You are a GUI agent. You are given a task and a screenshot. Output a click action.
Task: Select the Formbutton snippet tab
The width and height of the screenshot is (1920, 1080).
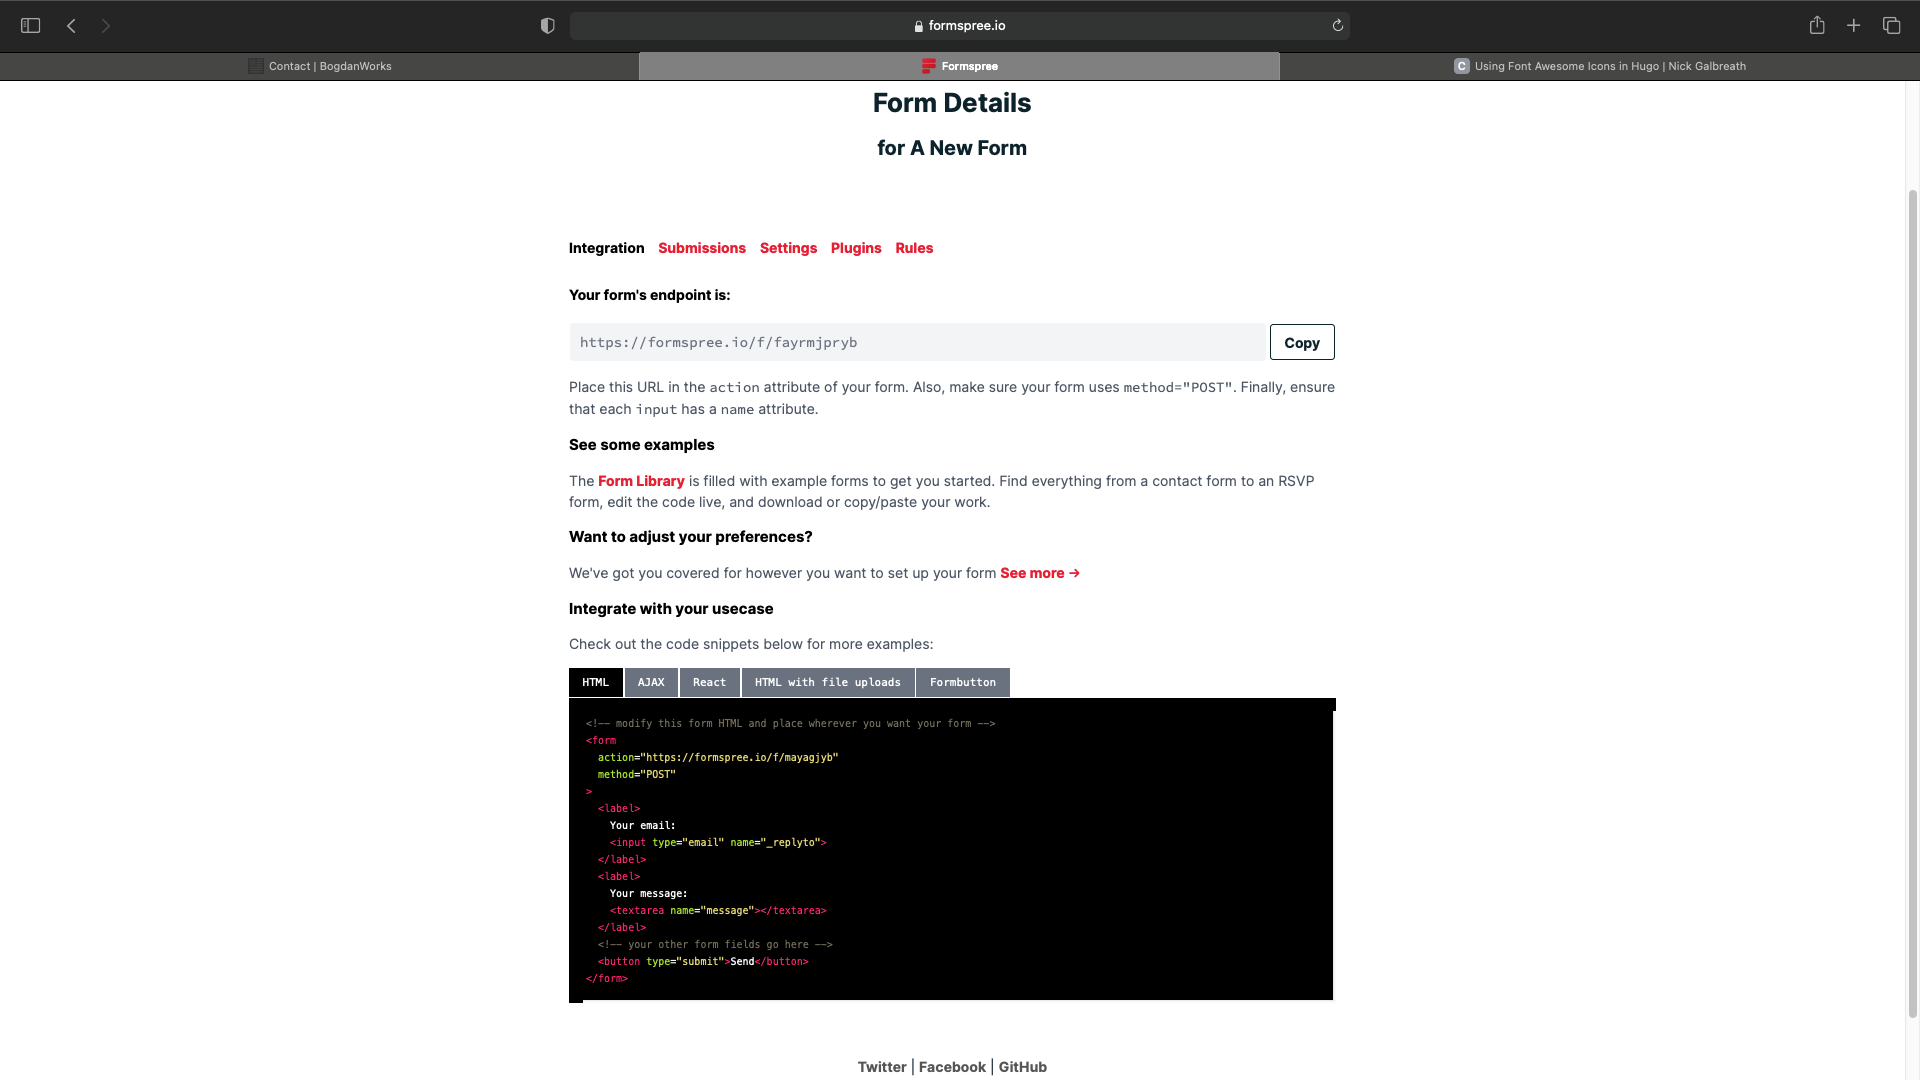coord(962,682)
